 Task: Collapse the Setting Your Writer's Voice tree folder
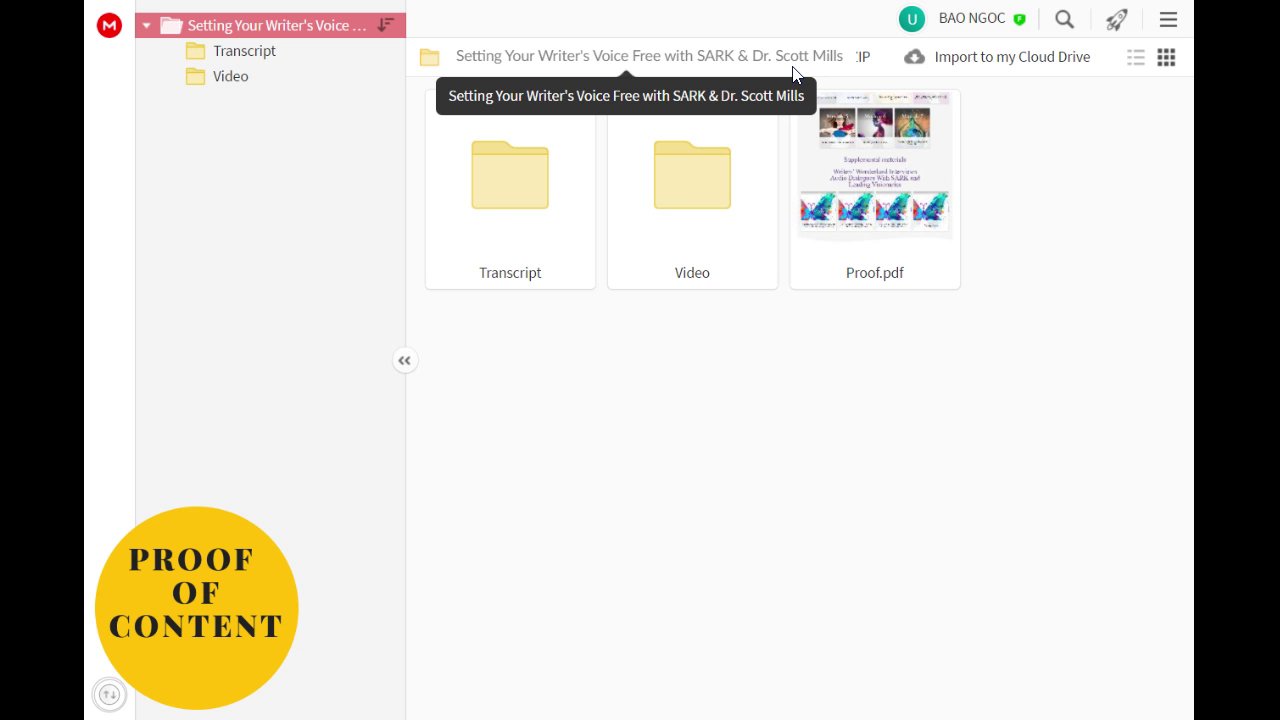point(147,26)
